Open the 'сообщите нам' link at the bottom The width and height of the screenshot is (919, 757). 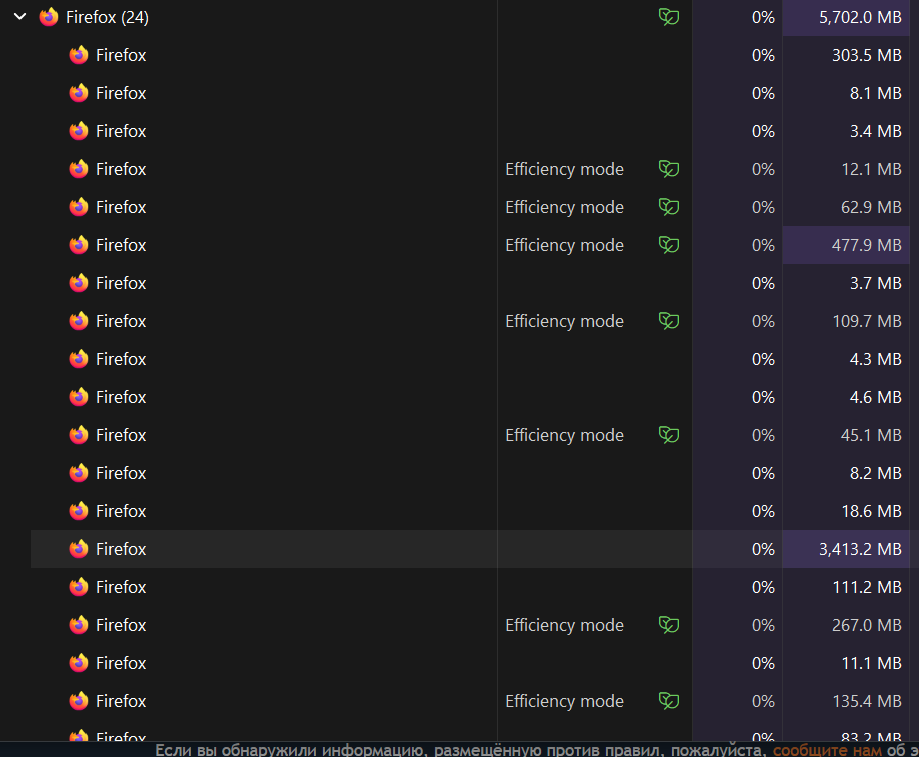pos(827,750)
